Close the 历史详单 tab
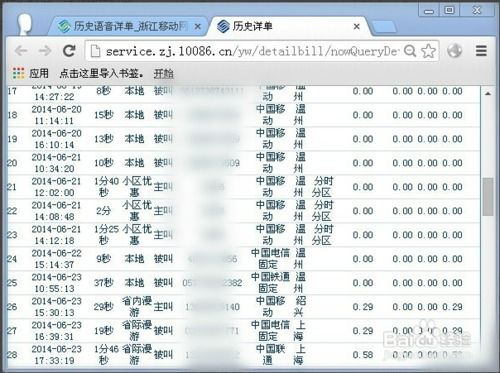Viewport: 500px width, 373px height. tap(357, 26)
